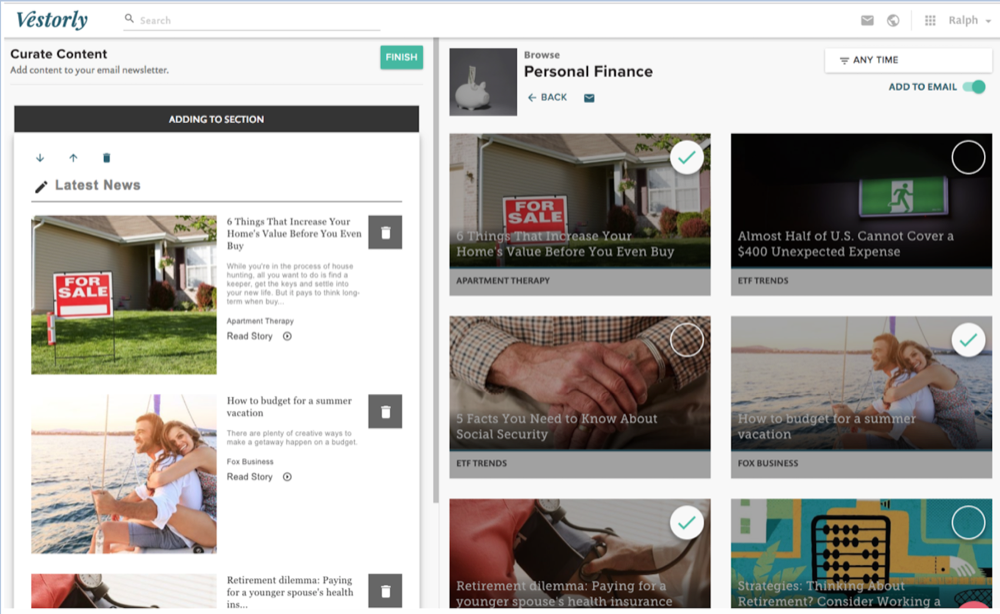This screenshot has height=614, width=1000.
Task: Uncheck the home's value article card
Action: click(686, 157)
